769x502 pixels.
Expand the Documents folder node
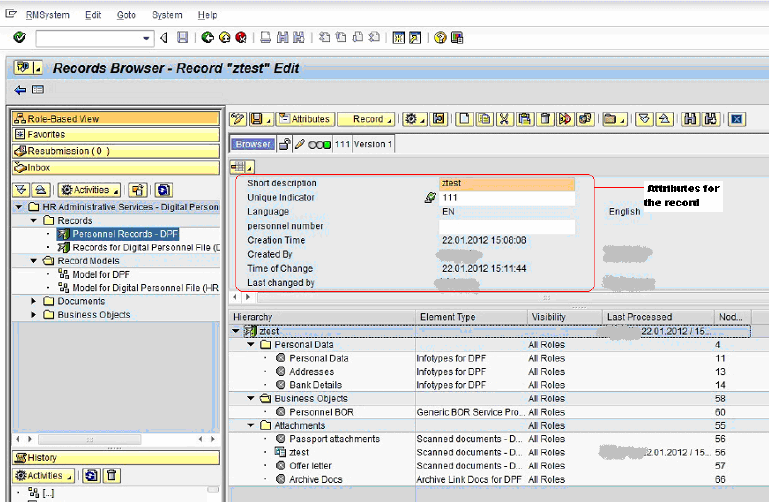(35, 301)
